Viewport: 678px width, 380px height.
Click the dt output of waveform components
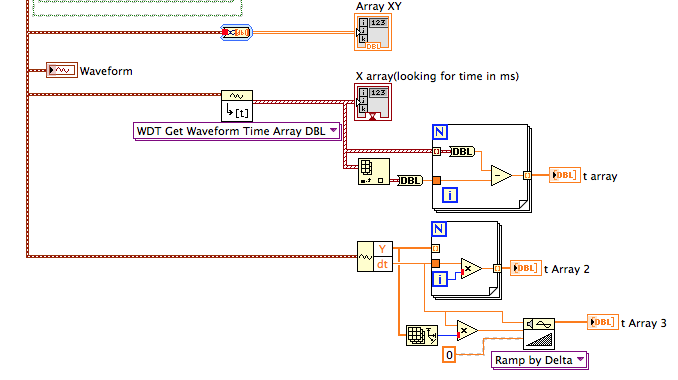(x=383, y=264)
